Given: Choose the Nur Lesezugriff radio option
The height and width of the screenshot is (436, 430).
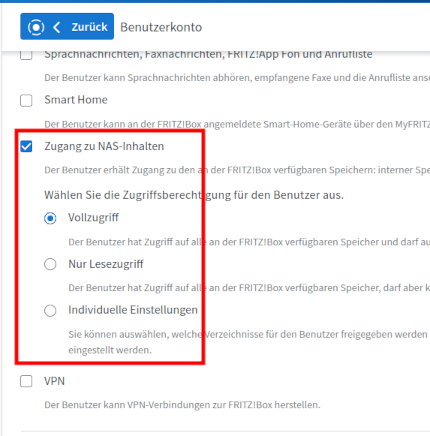Looking at the screenshot, I should (x=50, y=264).
